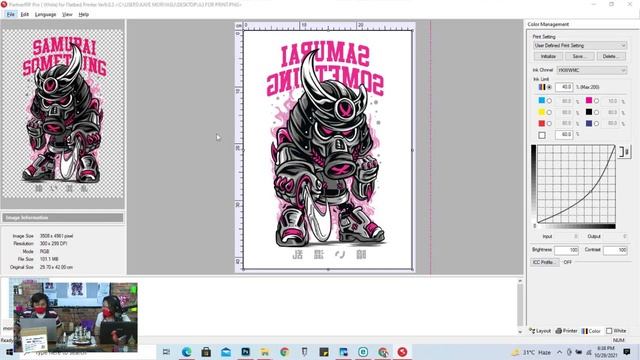Click the Initialize button
Viewport: 640px width, 360px height.
coord(548,56)
